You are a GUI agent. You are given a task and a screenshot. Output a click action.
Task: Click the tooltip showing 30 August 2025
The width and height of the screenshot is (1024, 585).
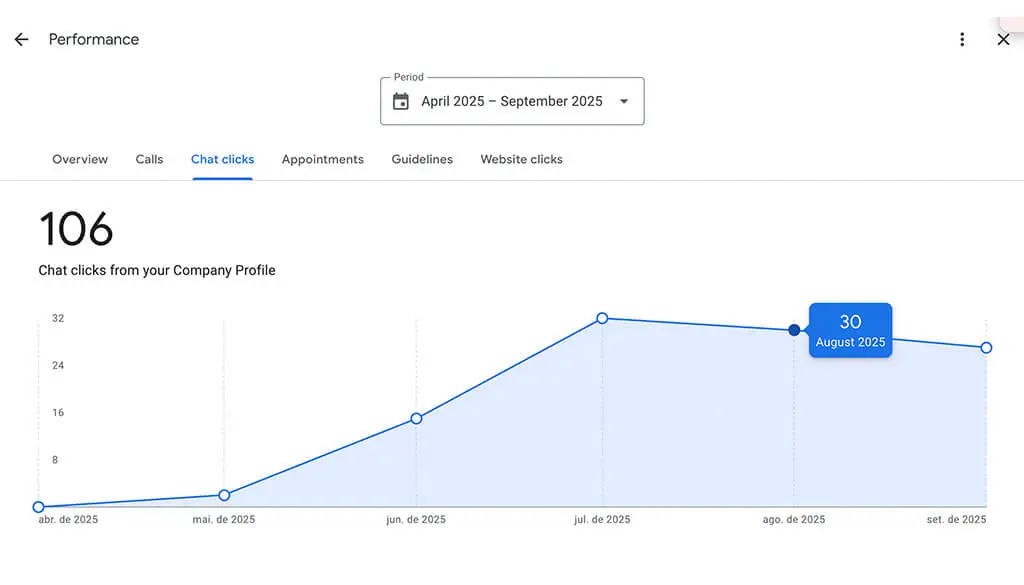click(x=850, y=330)
